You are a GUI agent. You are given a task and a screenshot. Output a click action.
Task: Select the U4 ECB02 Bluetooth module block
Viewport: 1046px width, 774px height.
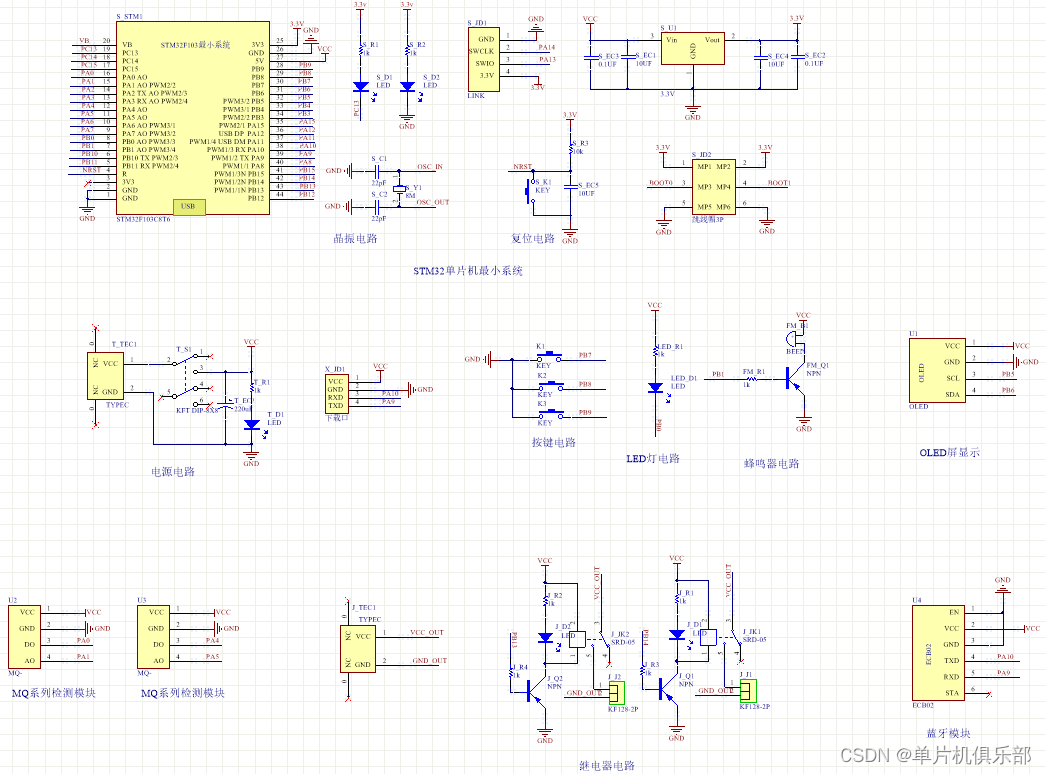click(x=937, y=652)
